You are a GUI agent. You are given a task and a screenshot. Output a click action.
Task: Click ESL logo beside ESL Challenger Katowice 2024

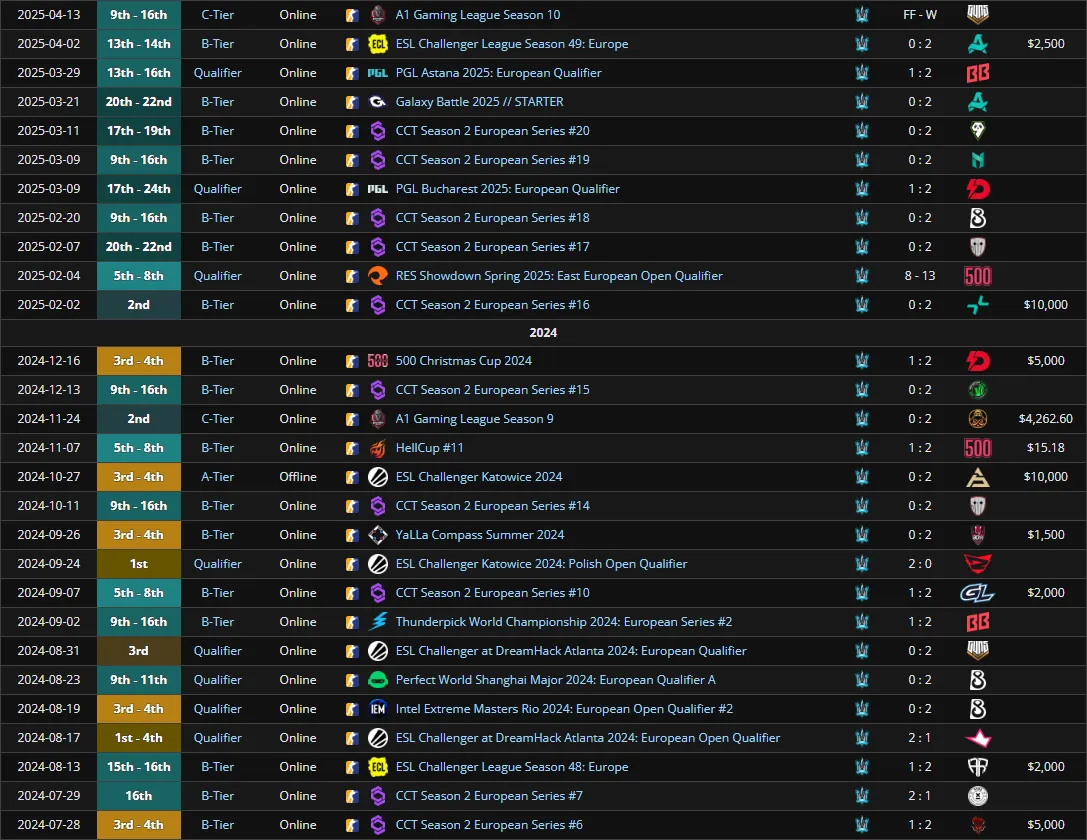click(378, 477)
